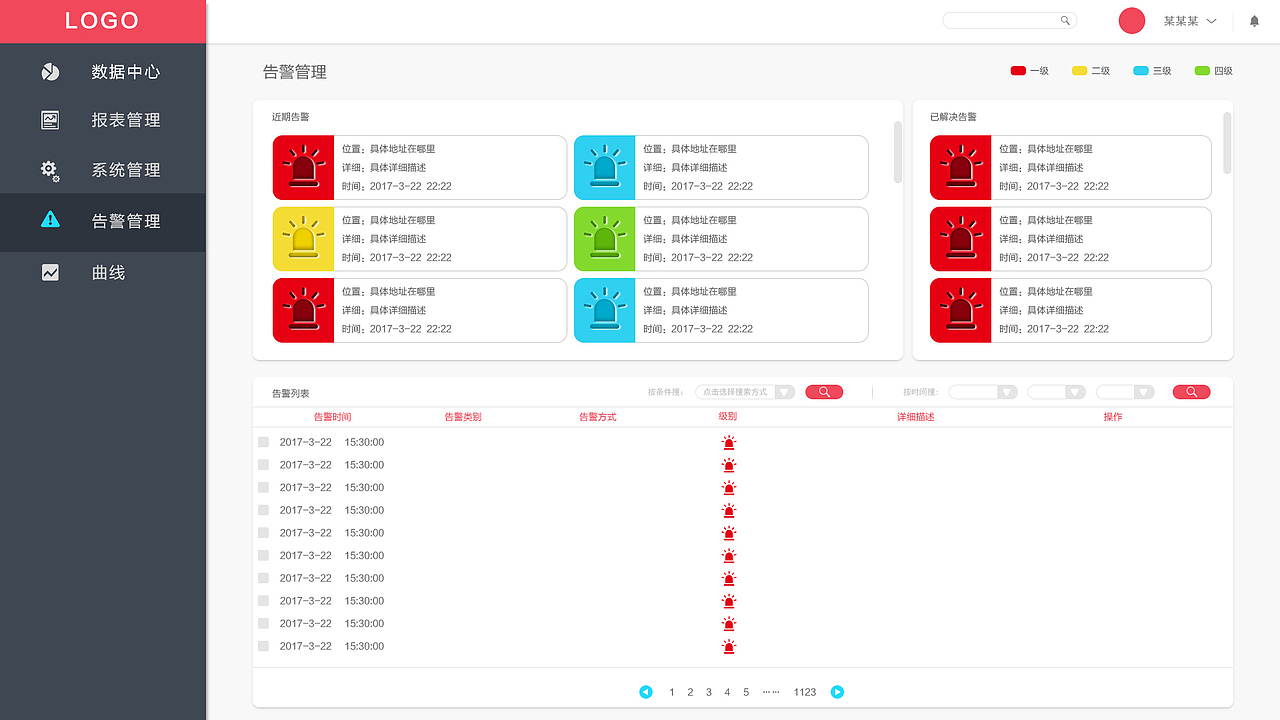Open notifications via the bell icon

(1255, 20)
